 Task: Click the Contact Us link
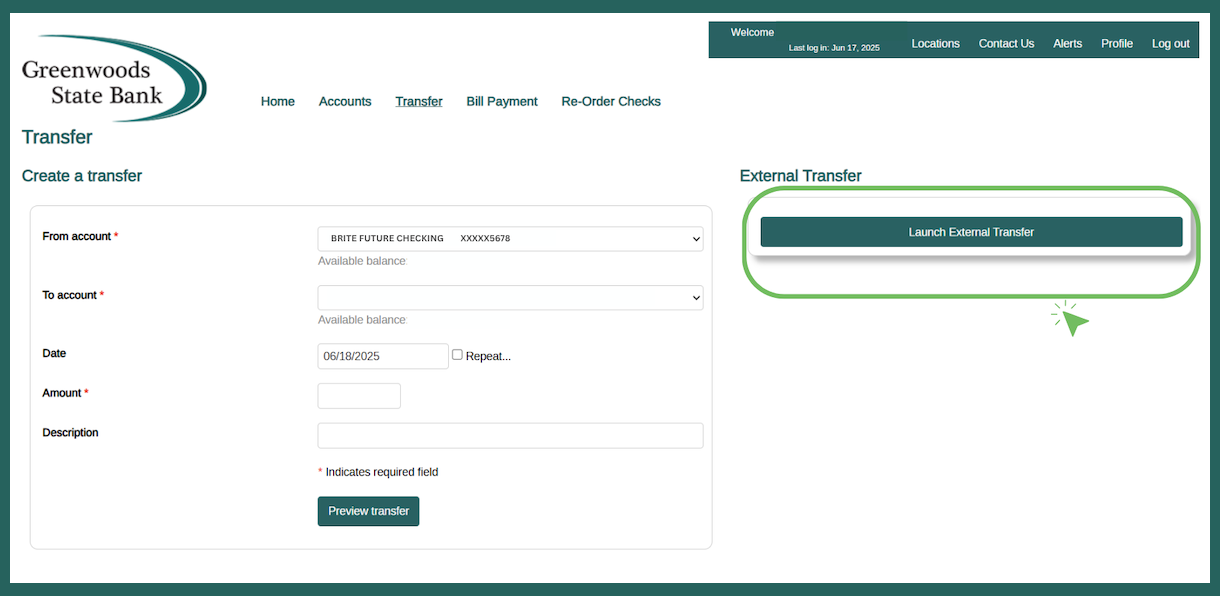click(x=1006, y=44)
